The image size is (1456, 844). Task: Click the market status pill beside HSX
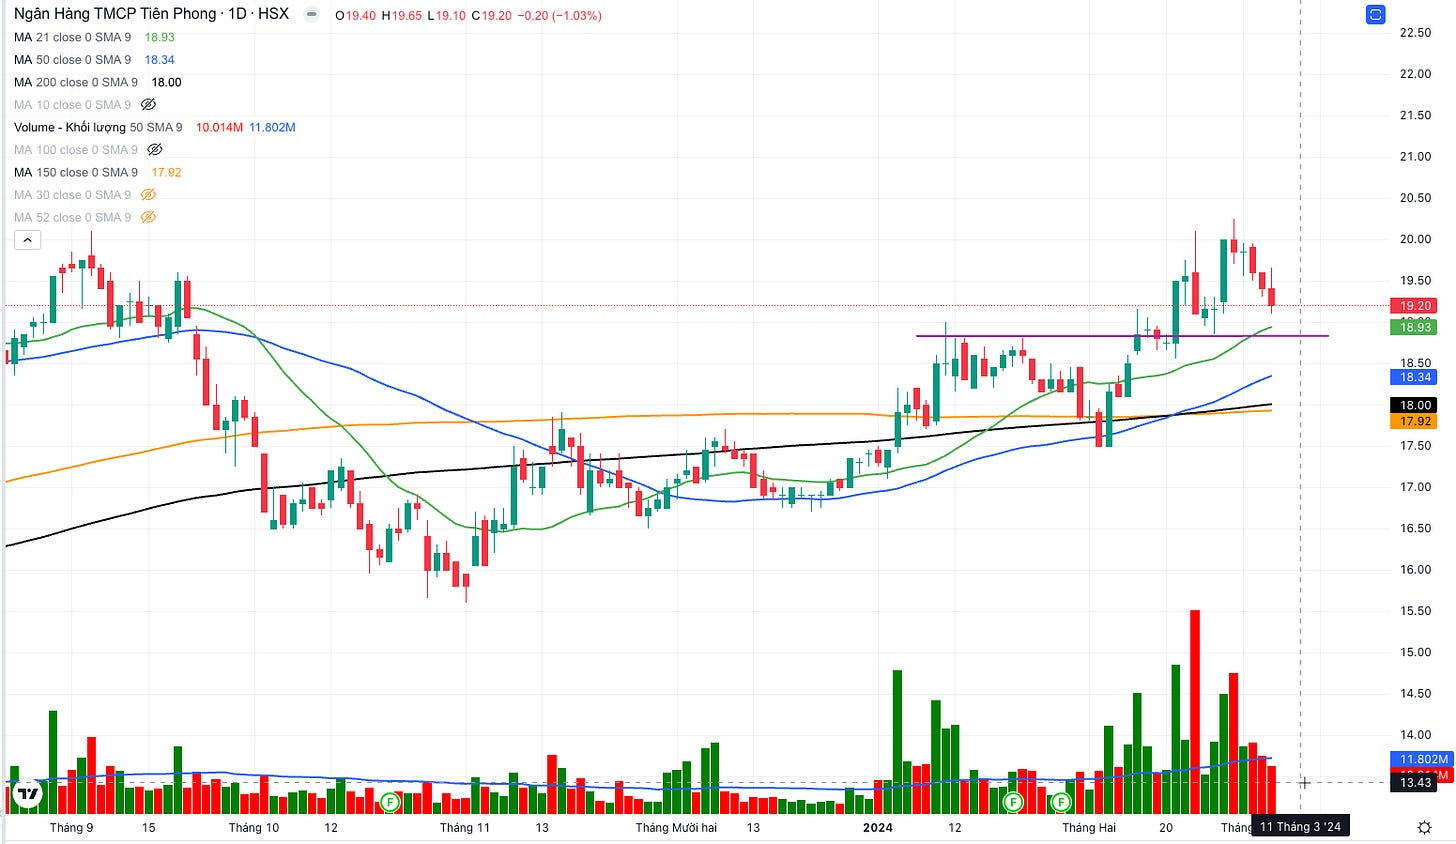coord(313,14)
